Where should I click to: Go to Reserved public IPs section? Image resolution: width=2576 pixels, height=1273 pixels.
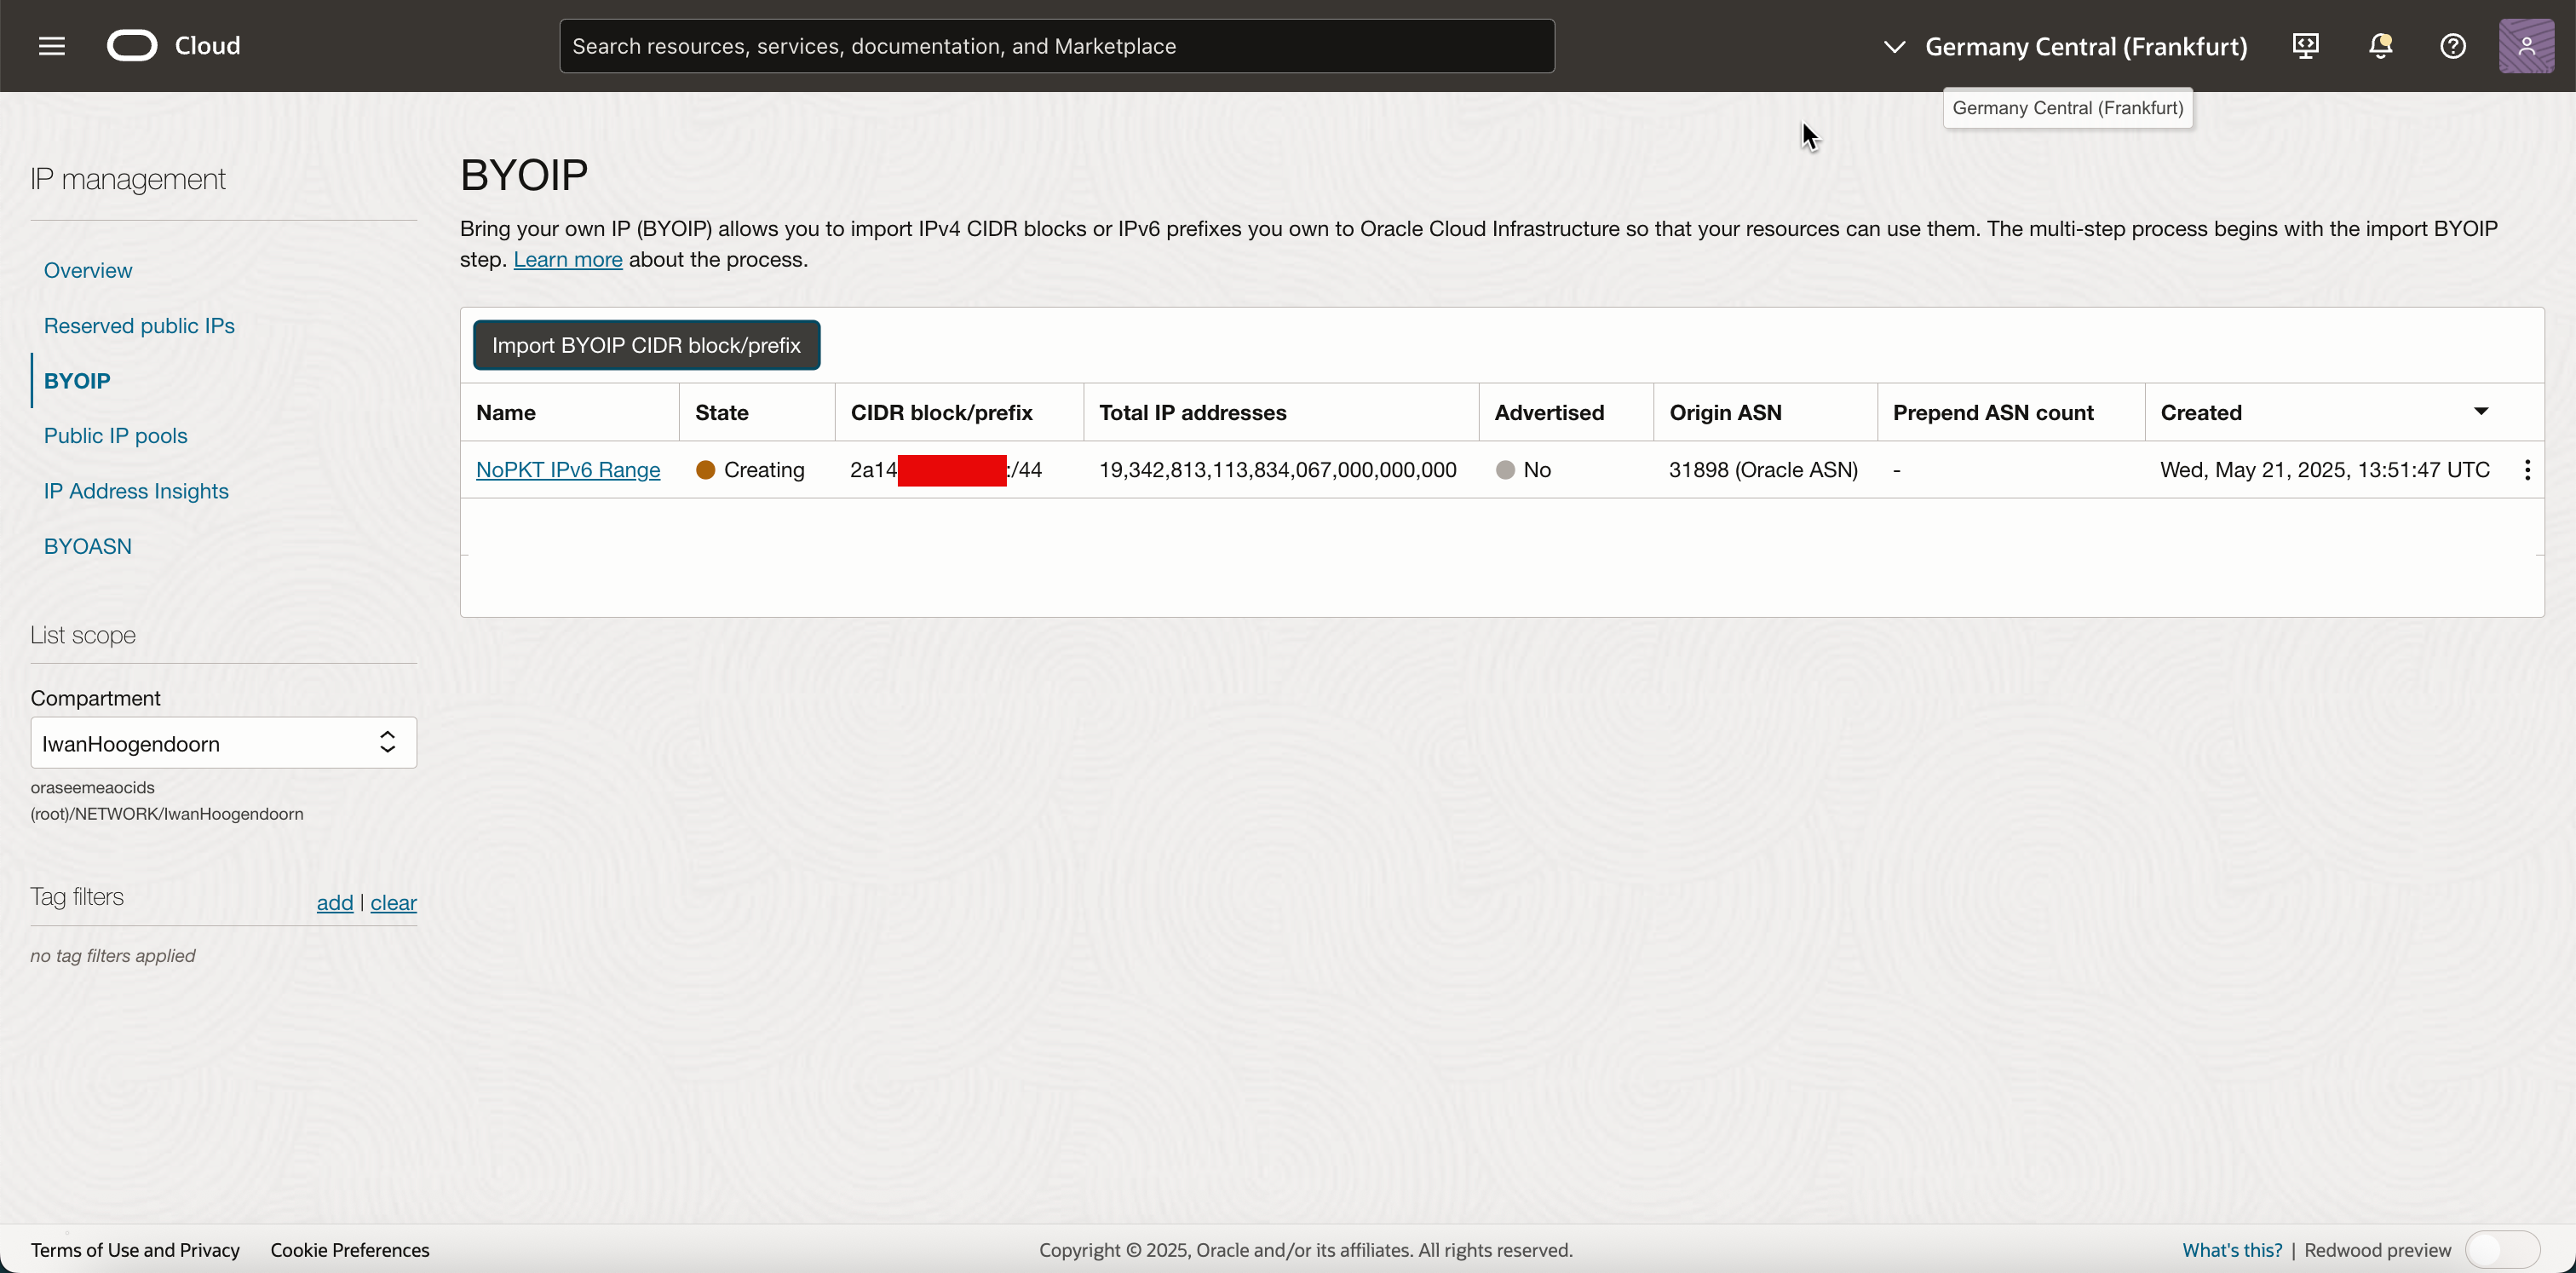[139, 326]
